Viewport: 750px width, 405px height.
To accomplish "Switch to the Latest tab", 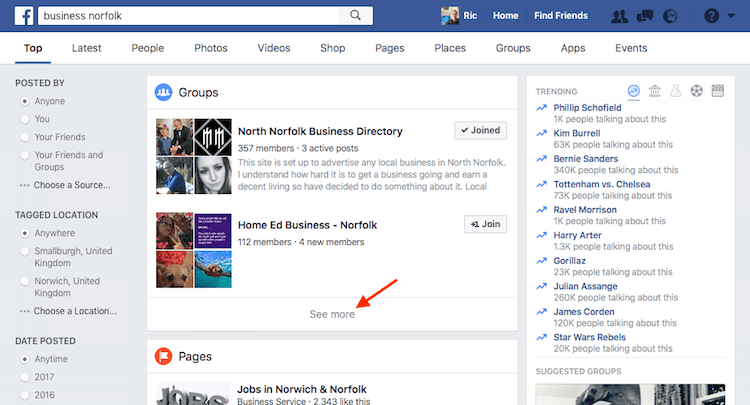I will coord(87,48).
